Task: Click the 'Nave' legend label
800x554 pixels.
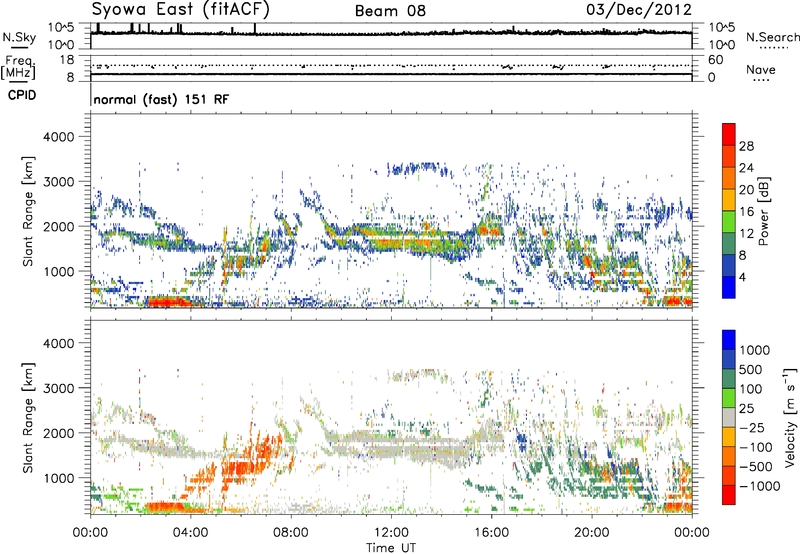Action: [x=761, y=70]
